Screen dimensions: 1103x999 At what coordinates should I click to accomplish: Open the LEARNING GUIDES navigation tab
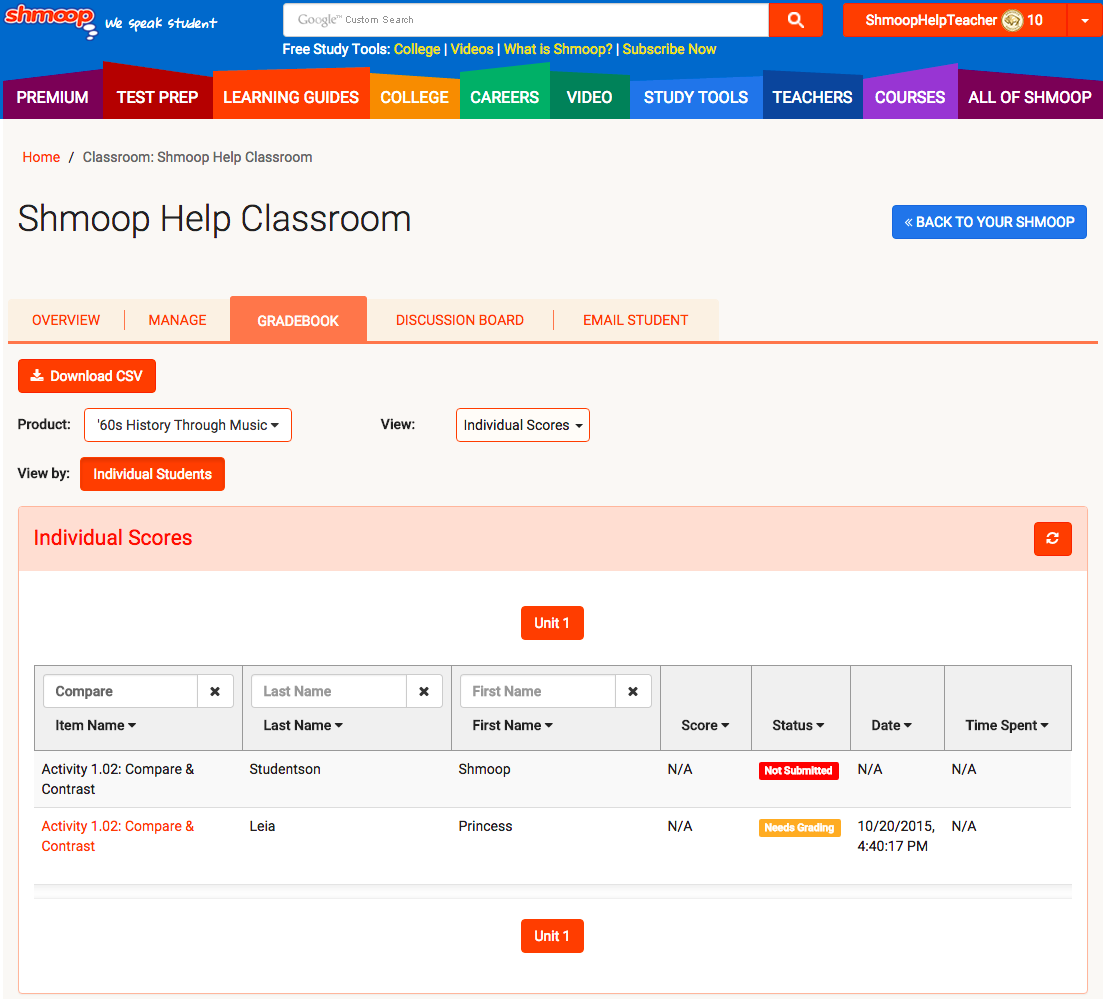[x=291, y=97]
